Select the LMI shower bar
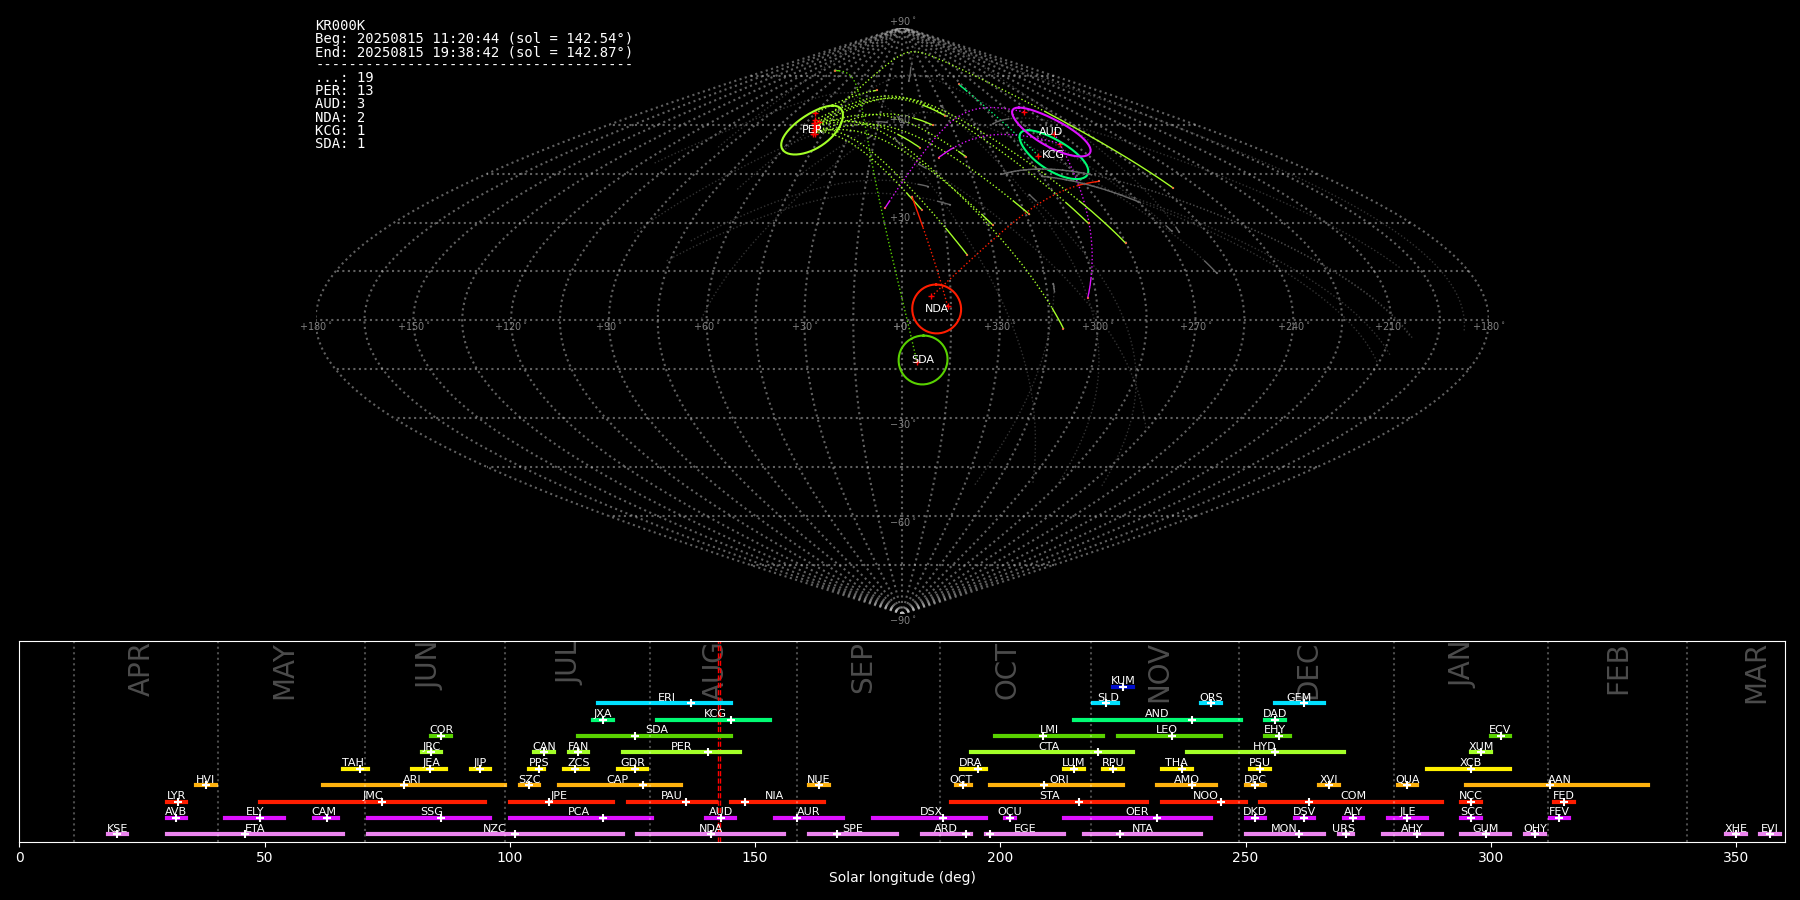This screenshot has width=1800, height=900. (x=1049, y=736)
